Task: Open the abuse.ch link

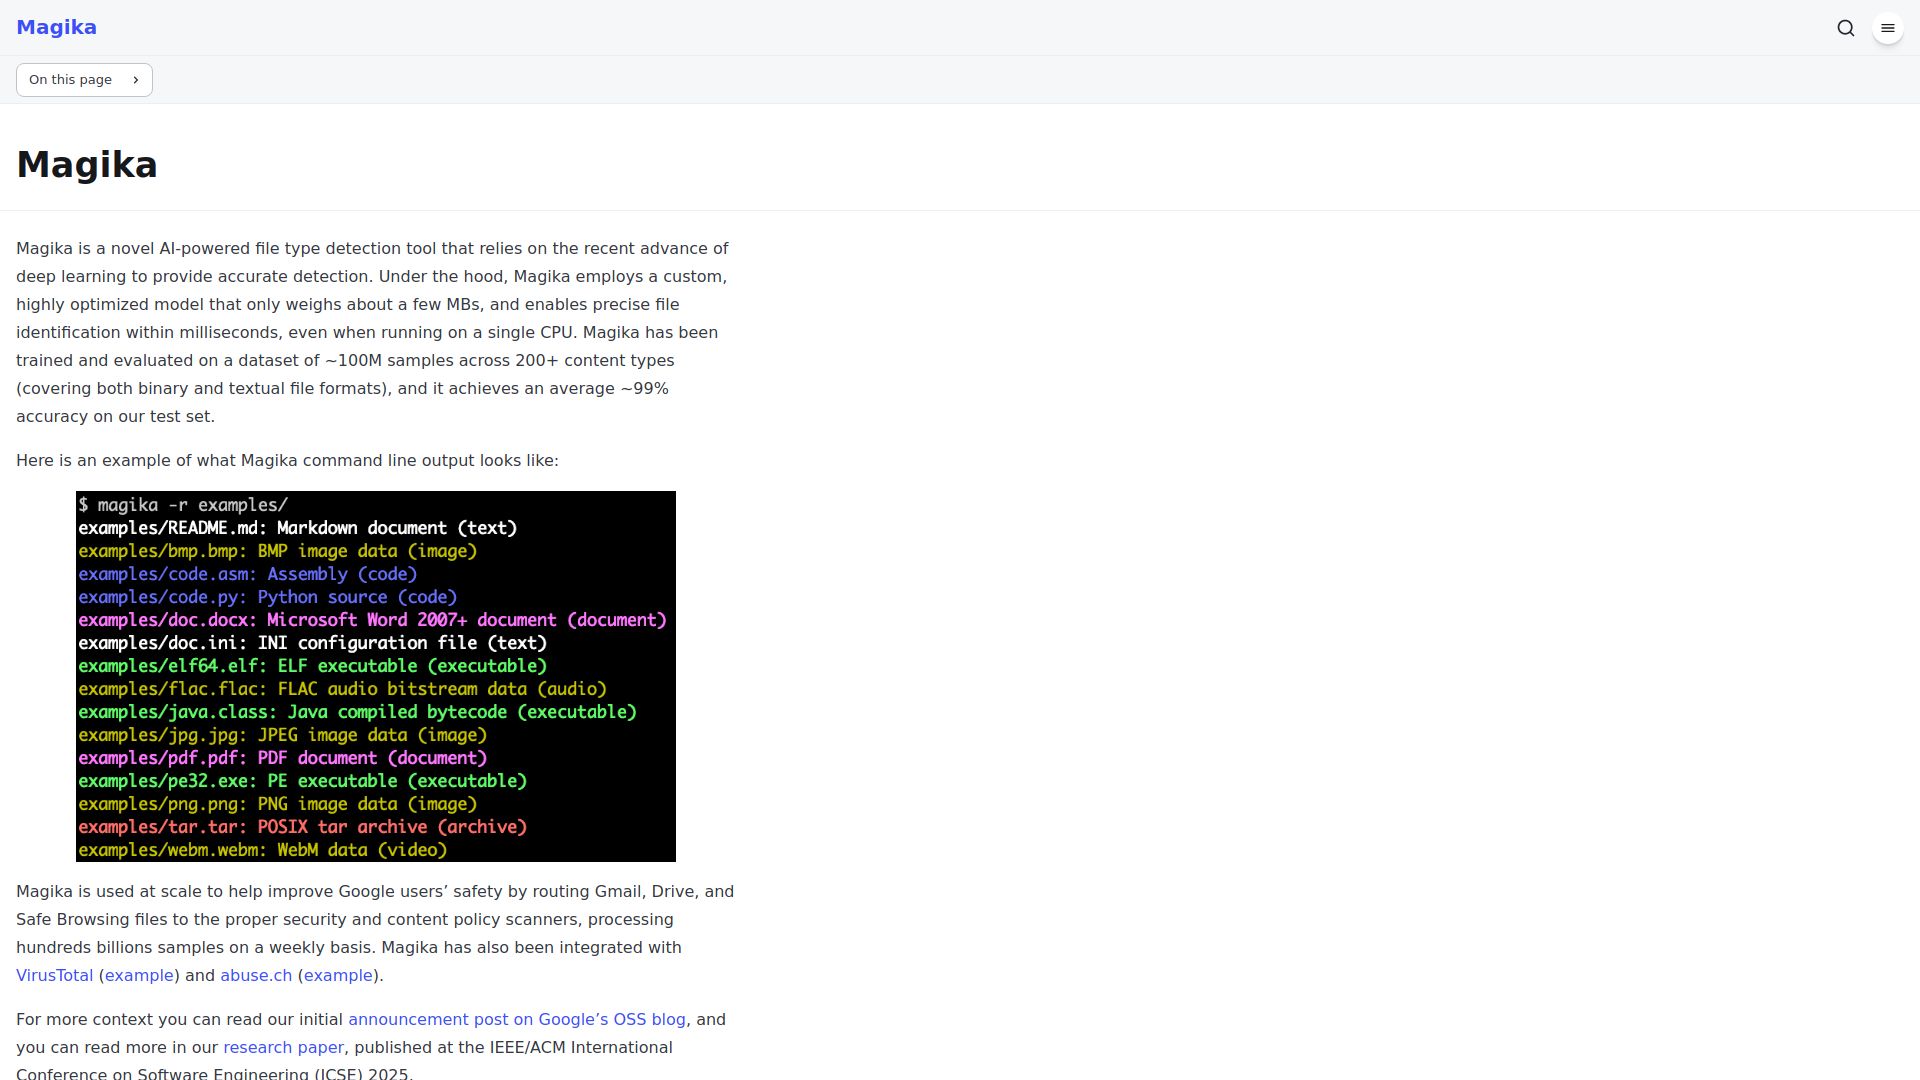Action: (x=256, y=975)
